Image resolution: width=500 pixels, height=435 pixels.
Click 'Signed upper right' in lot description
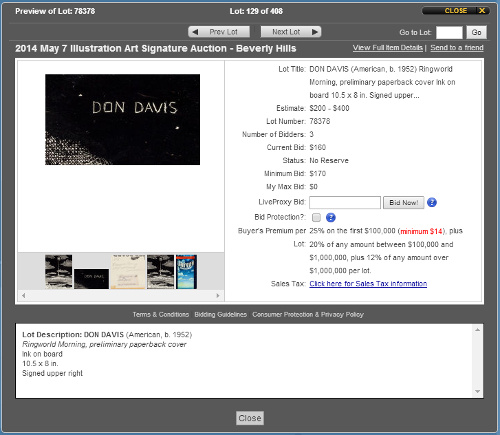[x=52, y=373]
